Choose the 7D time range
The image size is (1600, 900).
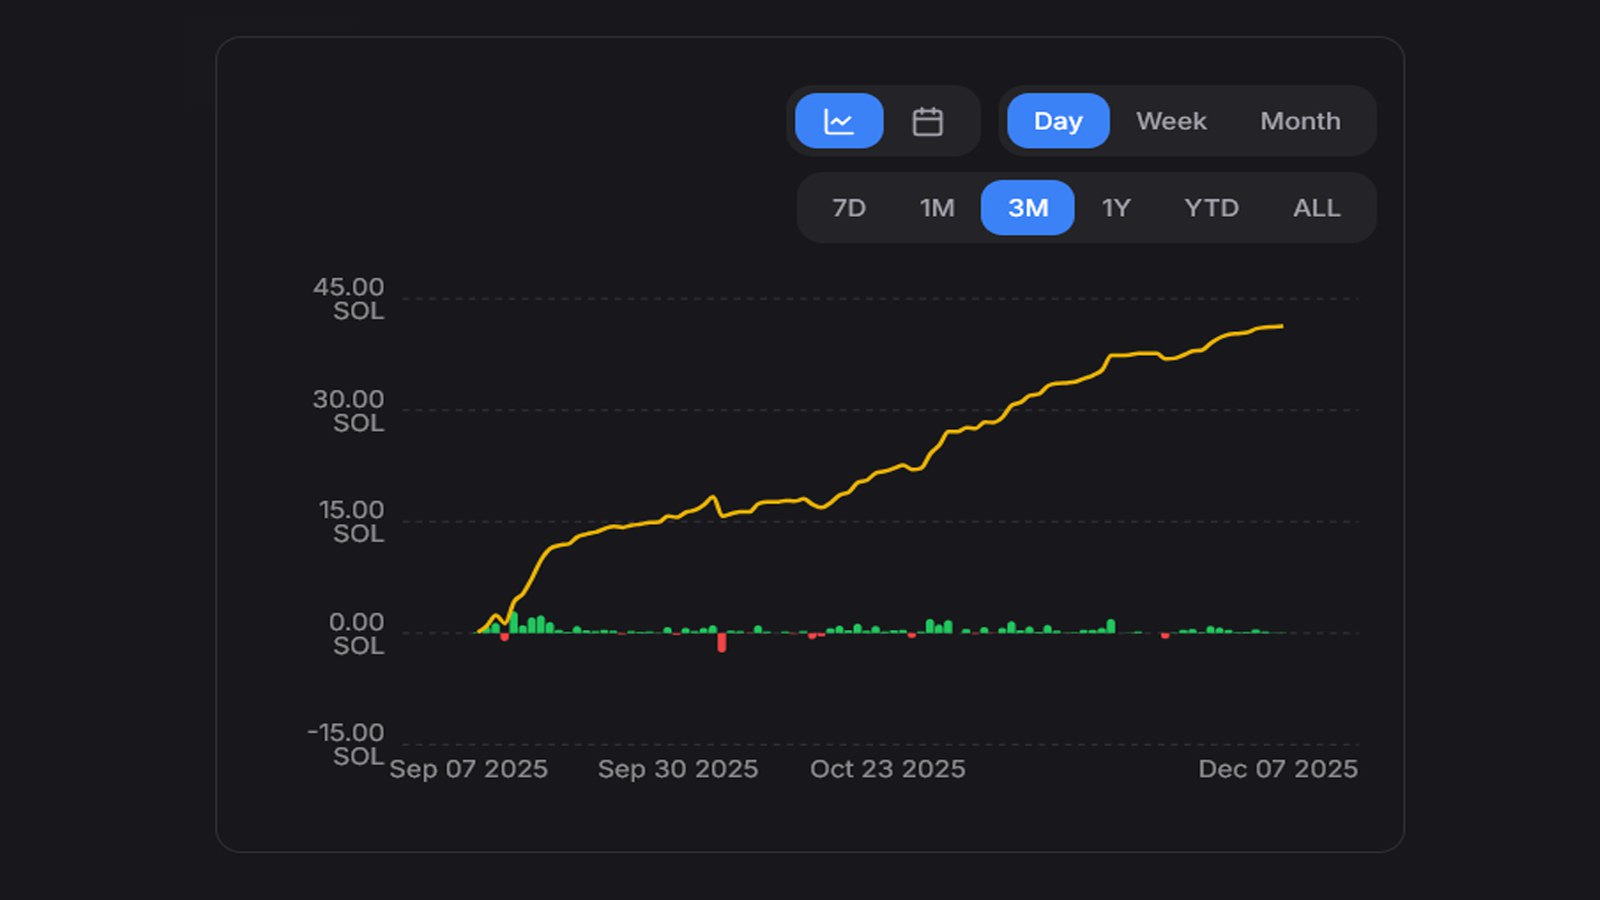coord(849,208)
